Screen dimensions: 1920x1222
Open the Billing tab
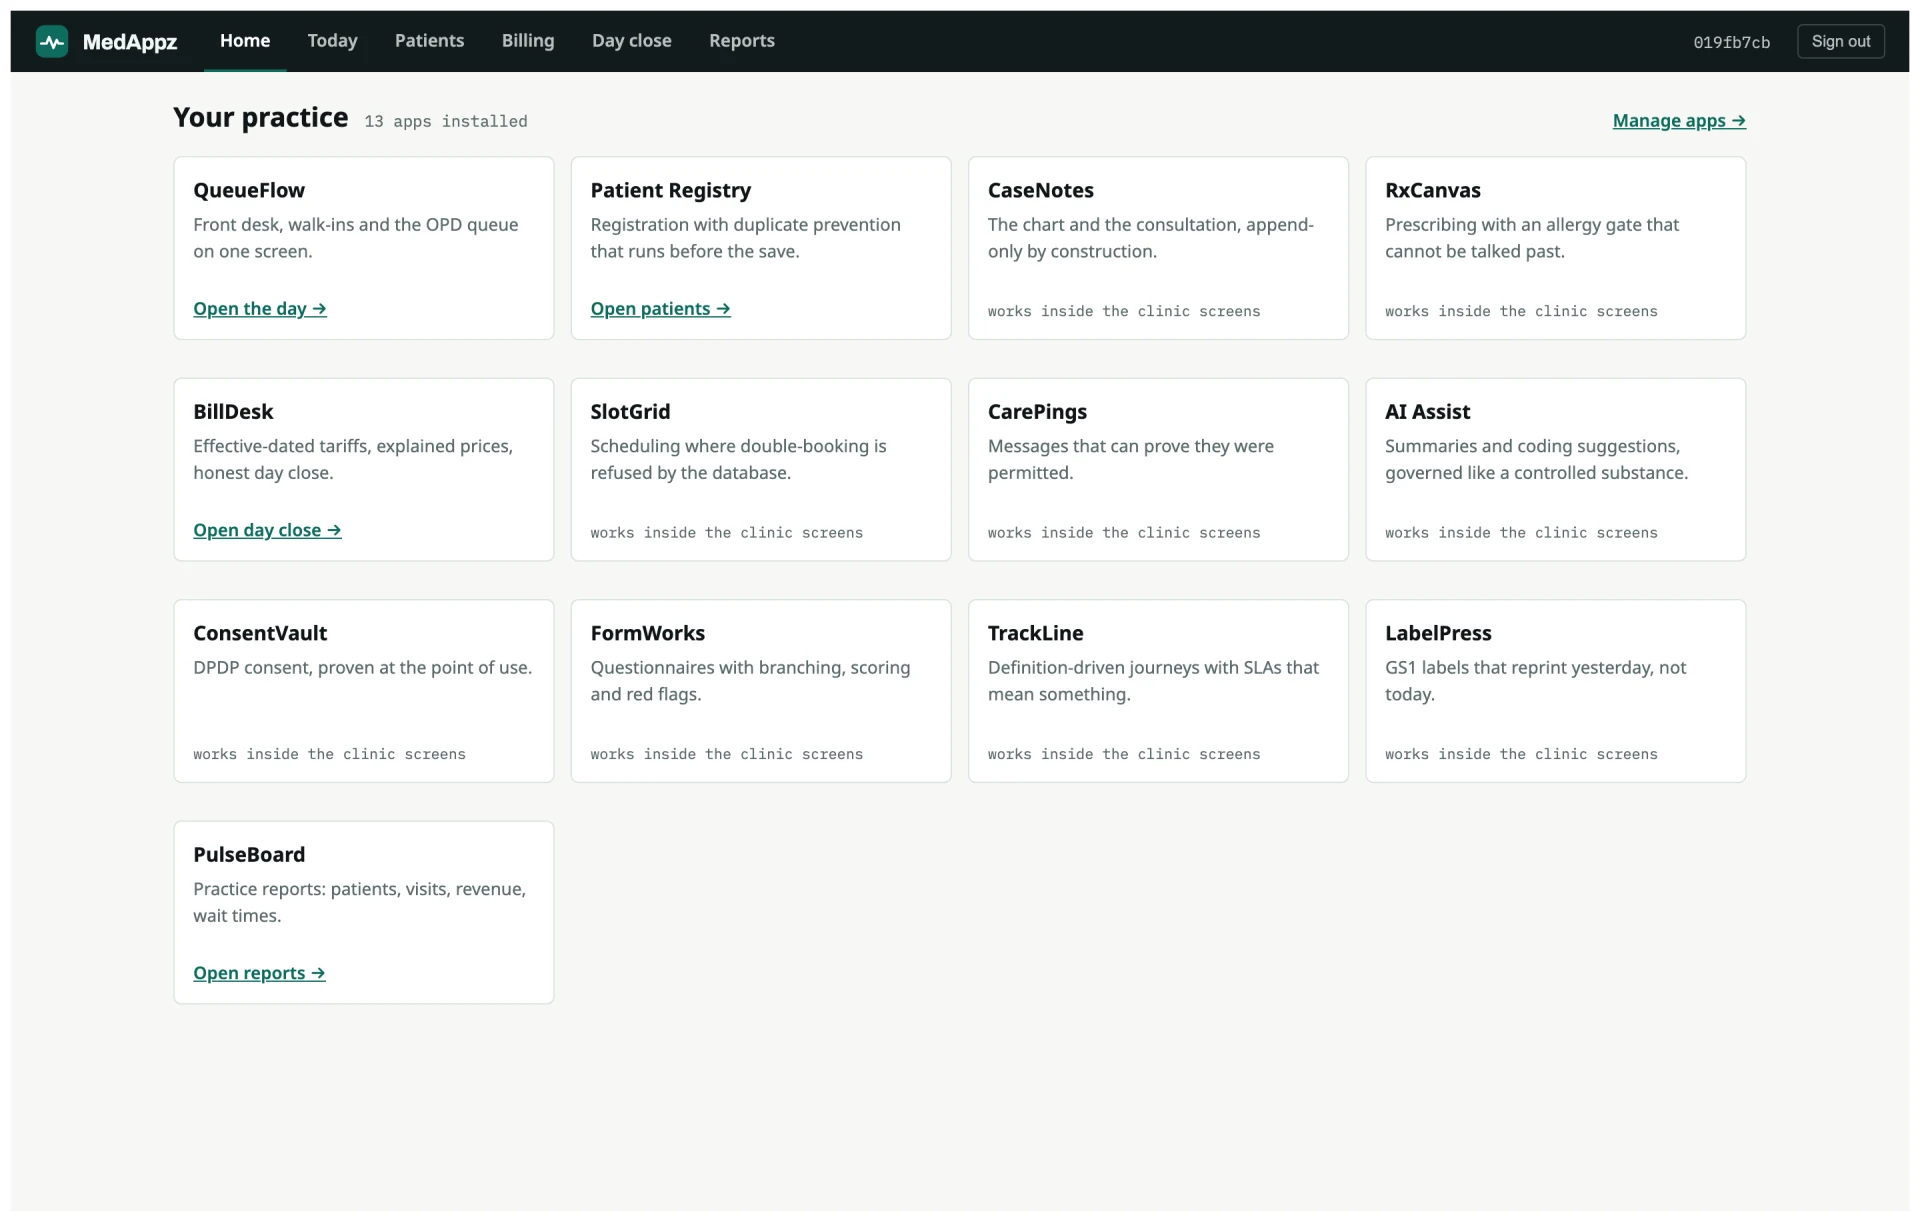(528, 41)
